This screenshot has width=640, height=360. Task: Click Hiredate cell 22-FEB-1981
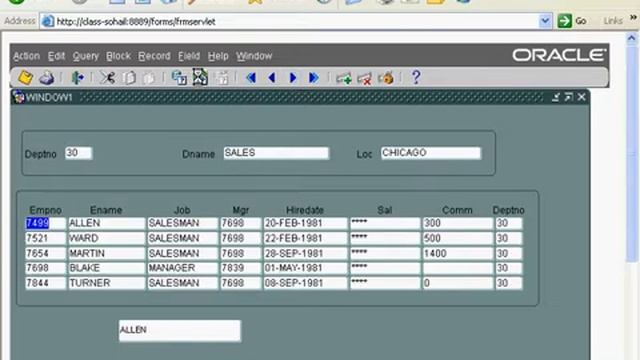tap(305, 238)
